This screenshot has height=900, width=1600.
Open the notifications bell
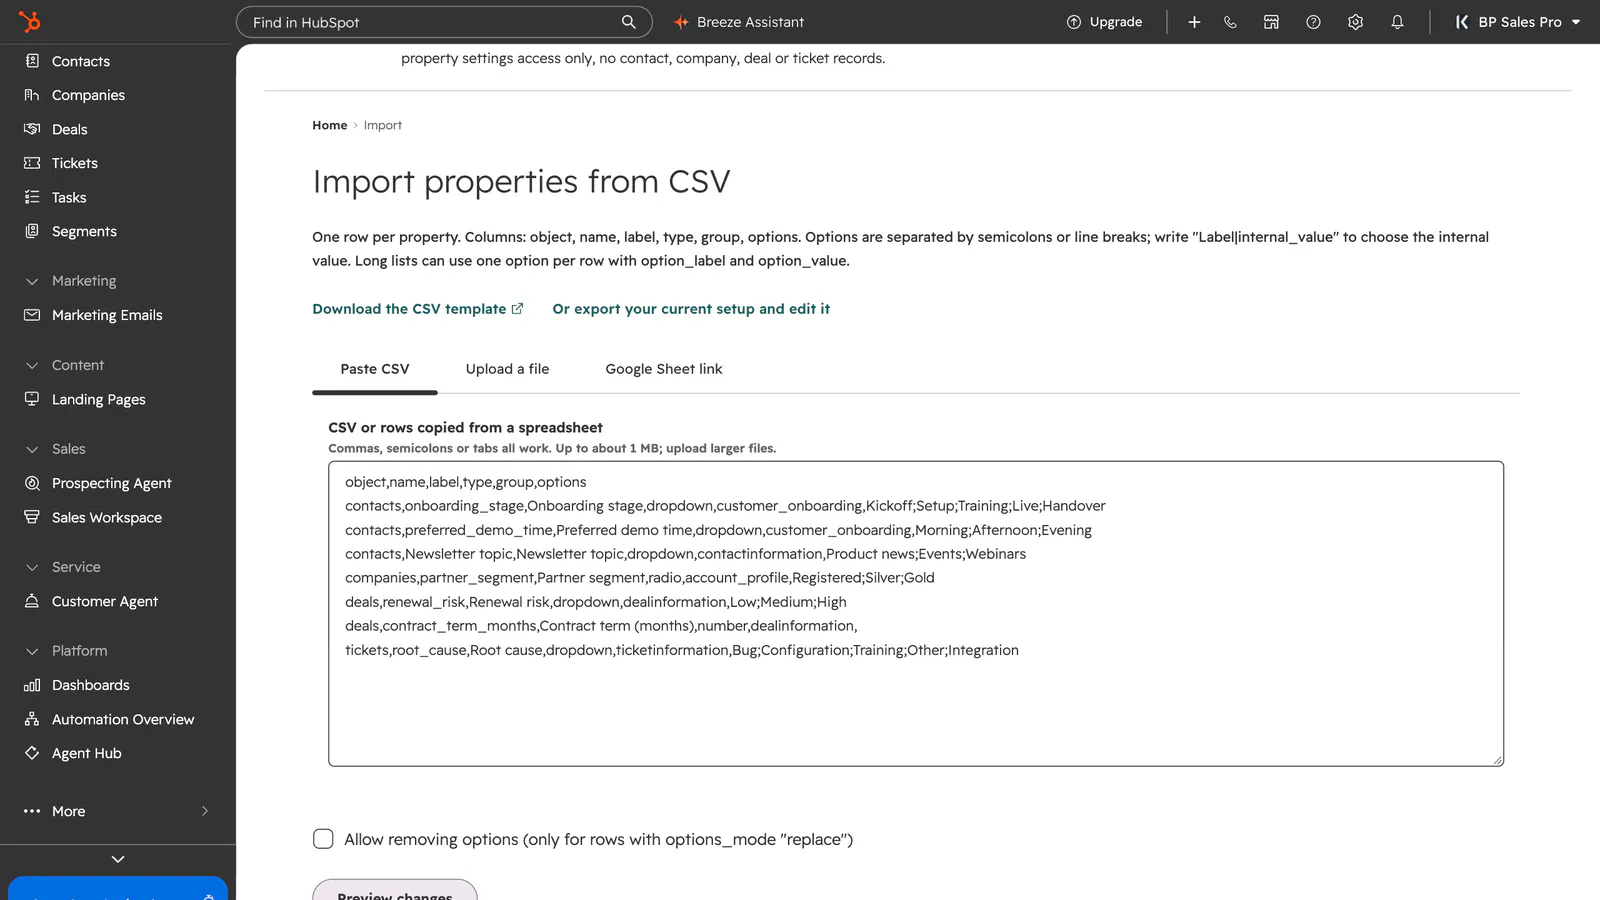tap(1397, 22)
